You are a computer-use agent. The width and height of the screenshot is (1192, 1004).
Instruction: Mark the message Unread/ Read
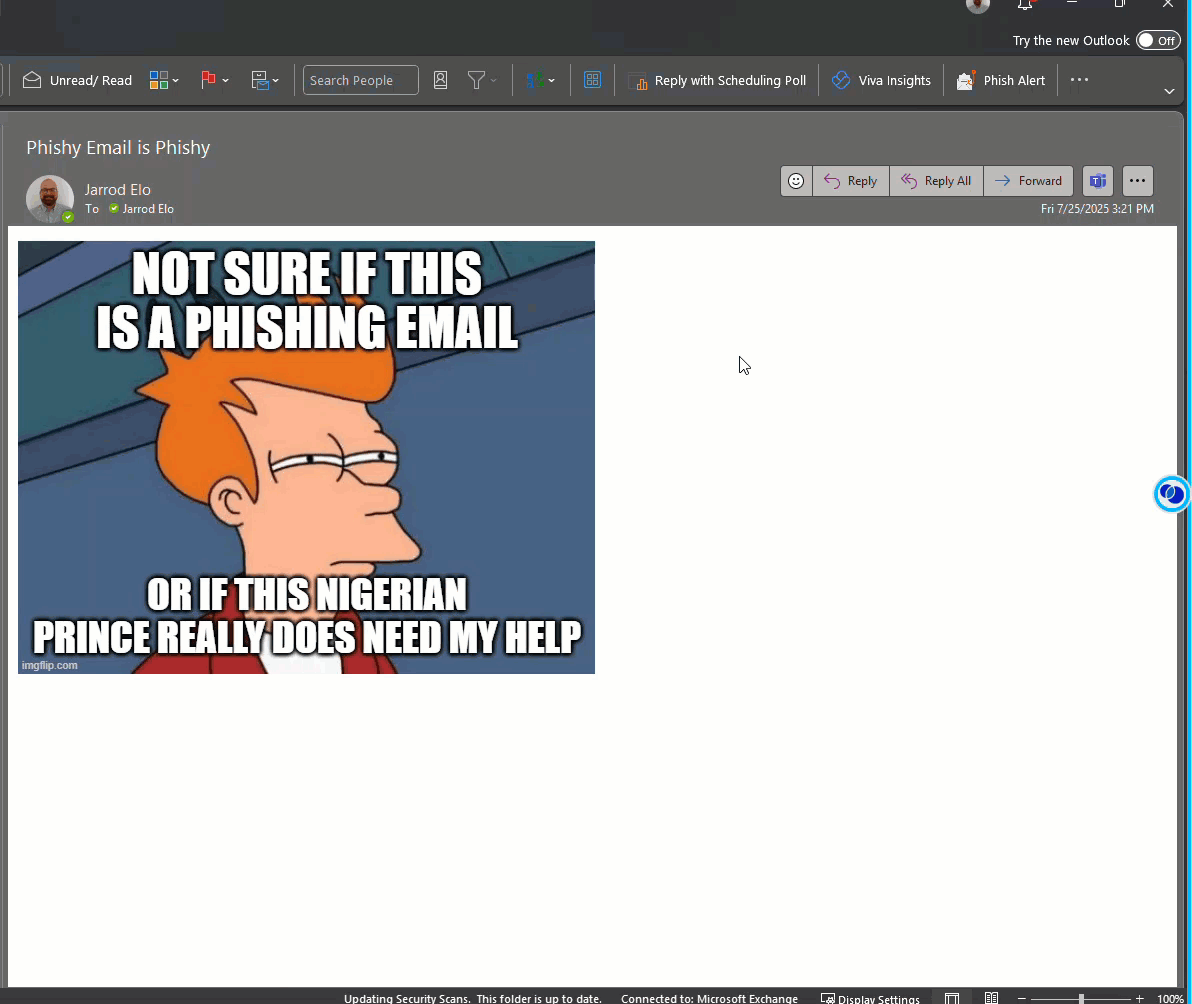tap(77, 81)
